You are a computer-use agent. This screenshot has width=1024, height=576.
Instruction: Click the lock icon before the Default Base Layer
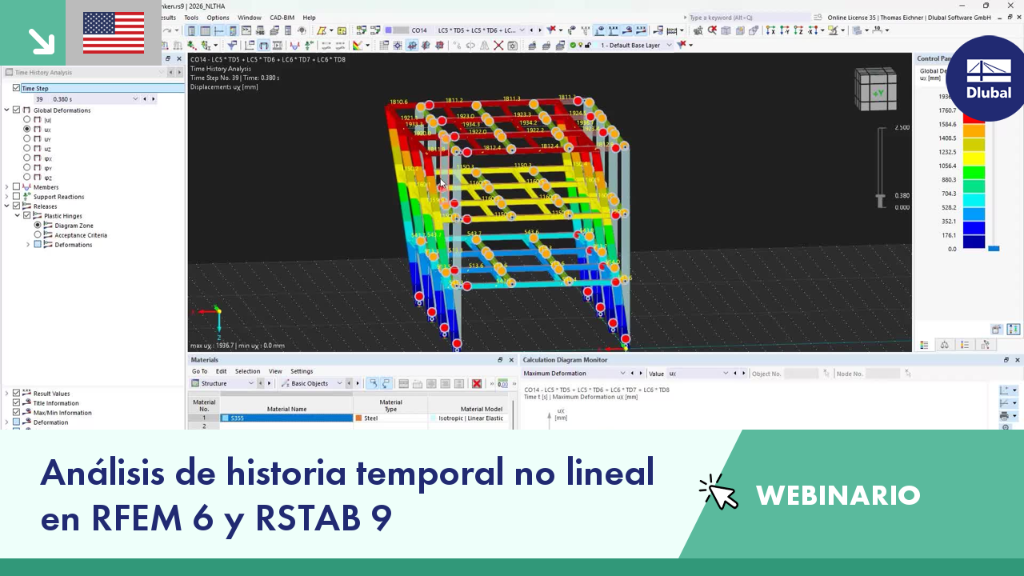tap(588, 45)
